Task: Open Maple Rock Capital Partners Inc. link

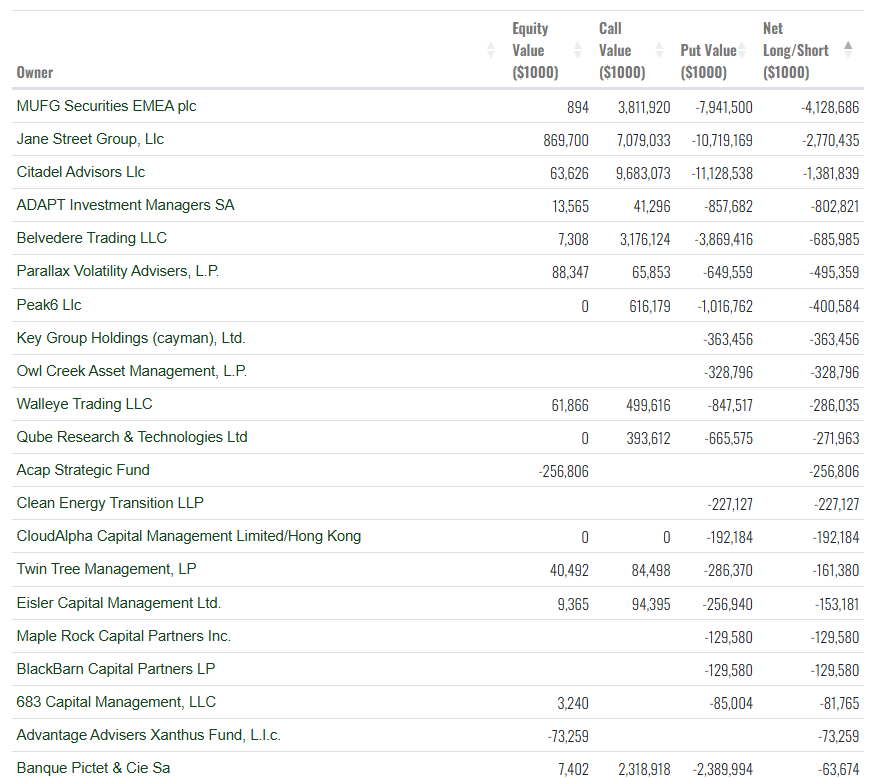Action: click(123, 636)
